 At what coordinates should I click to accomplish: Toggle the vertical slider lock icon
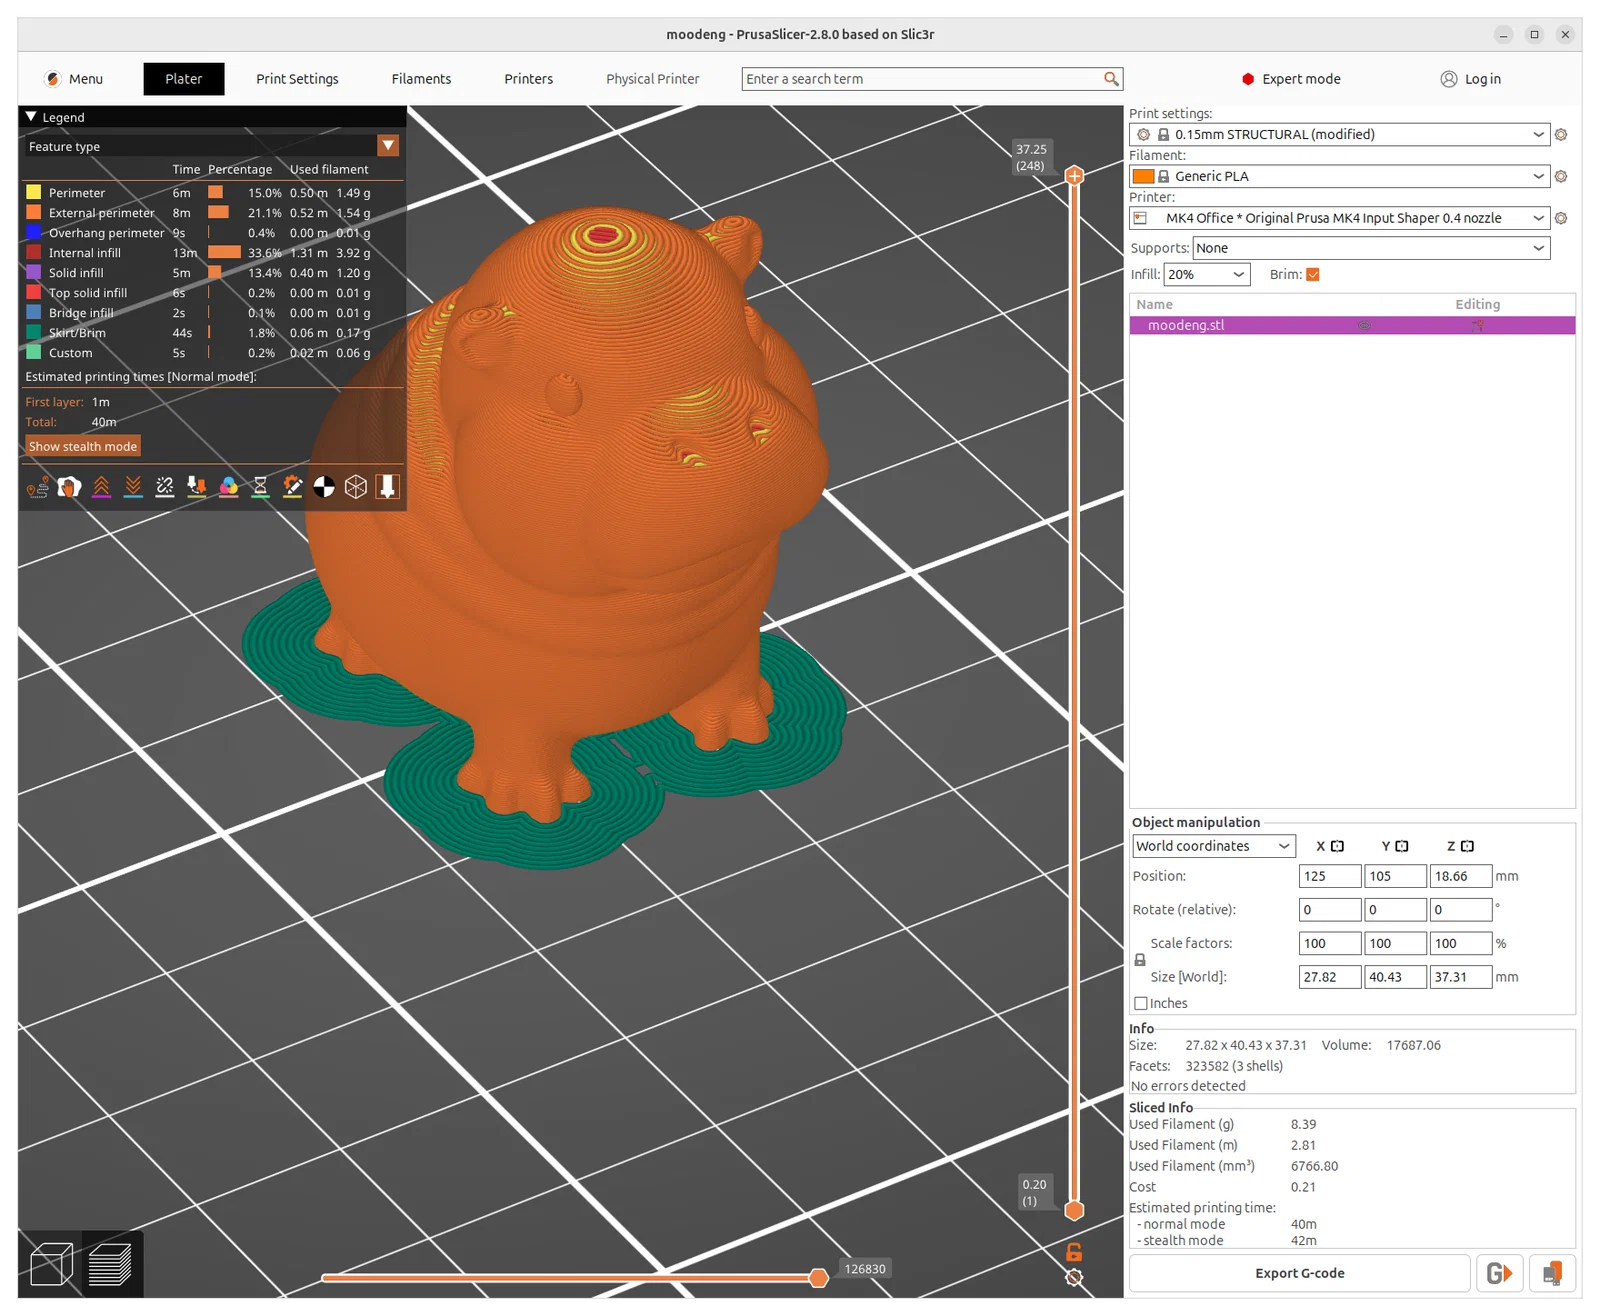coord(1074,1252)
